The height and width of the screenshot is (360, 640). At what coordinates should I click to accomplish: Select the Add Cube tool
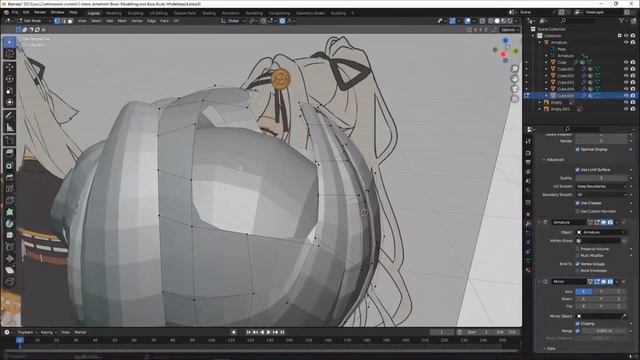coord(9,141)
